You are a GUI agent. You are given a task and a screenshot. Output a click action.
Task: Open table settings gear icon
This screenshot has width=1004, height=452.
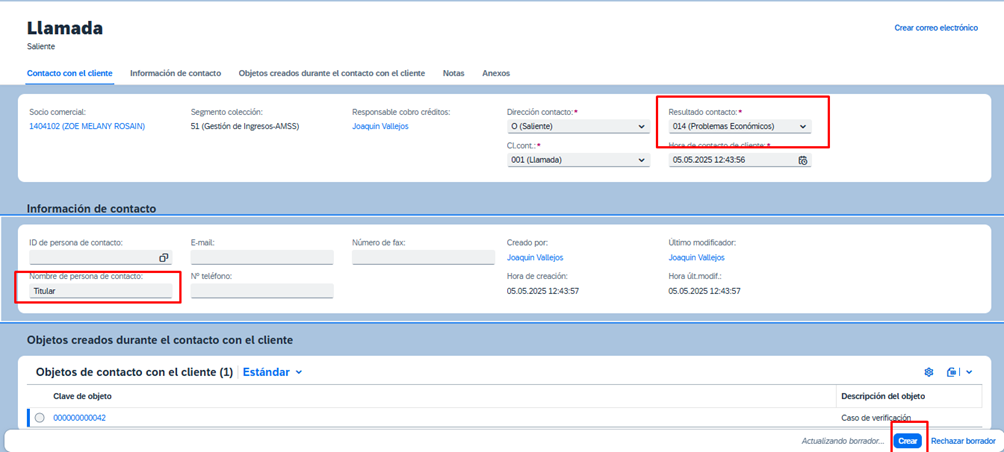coord(928,372)
